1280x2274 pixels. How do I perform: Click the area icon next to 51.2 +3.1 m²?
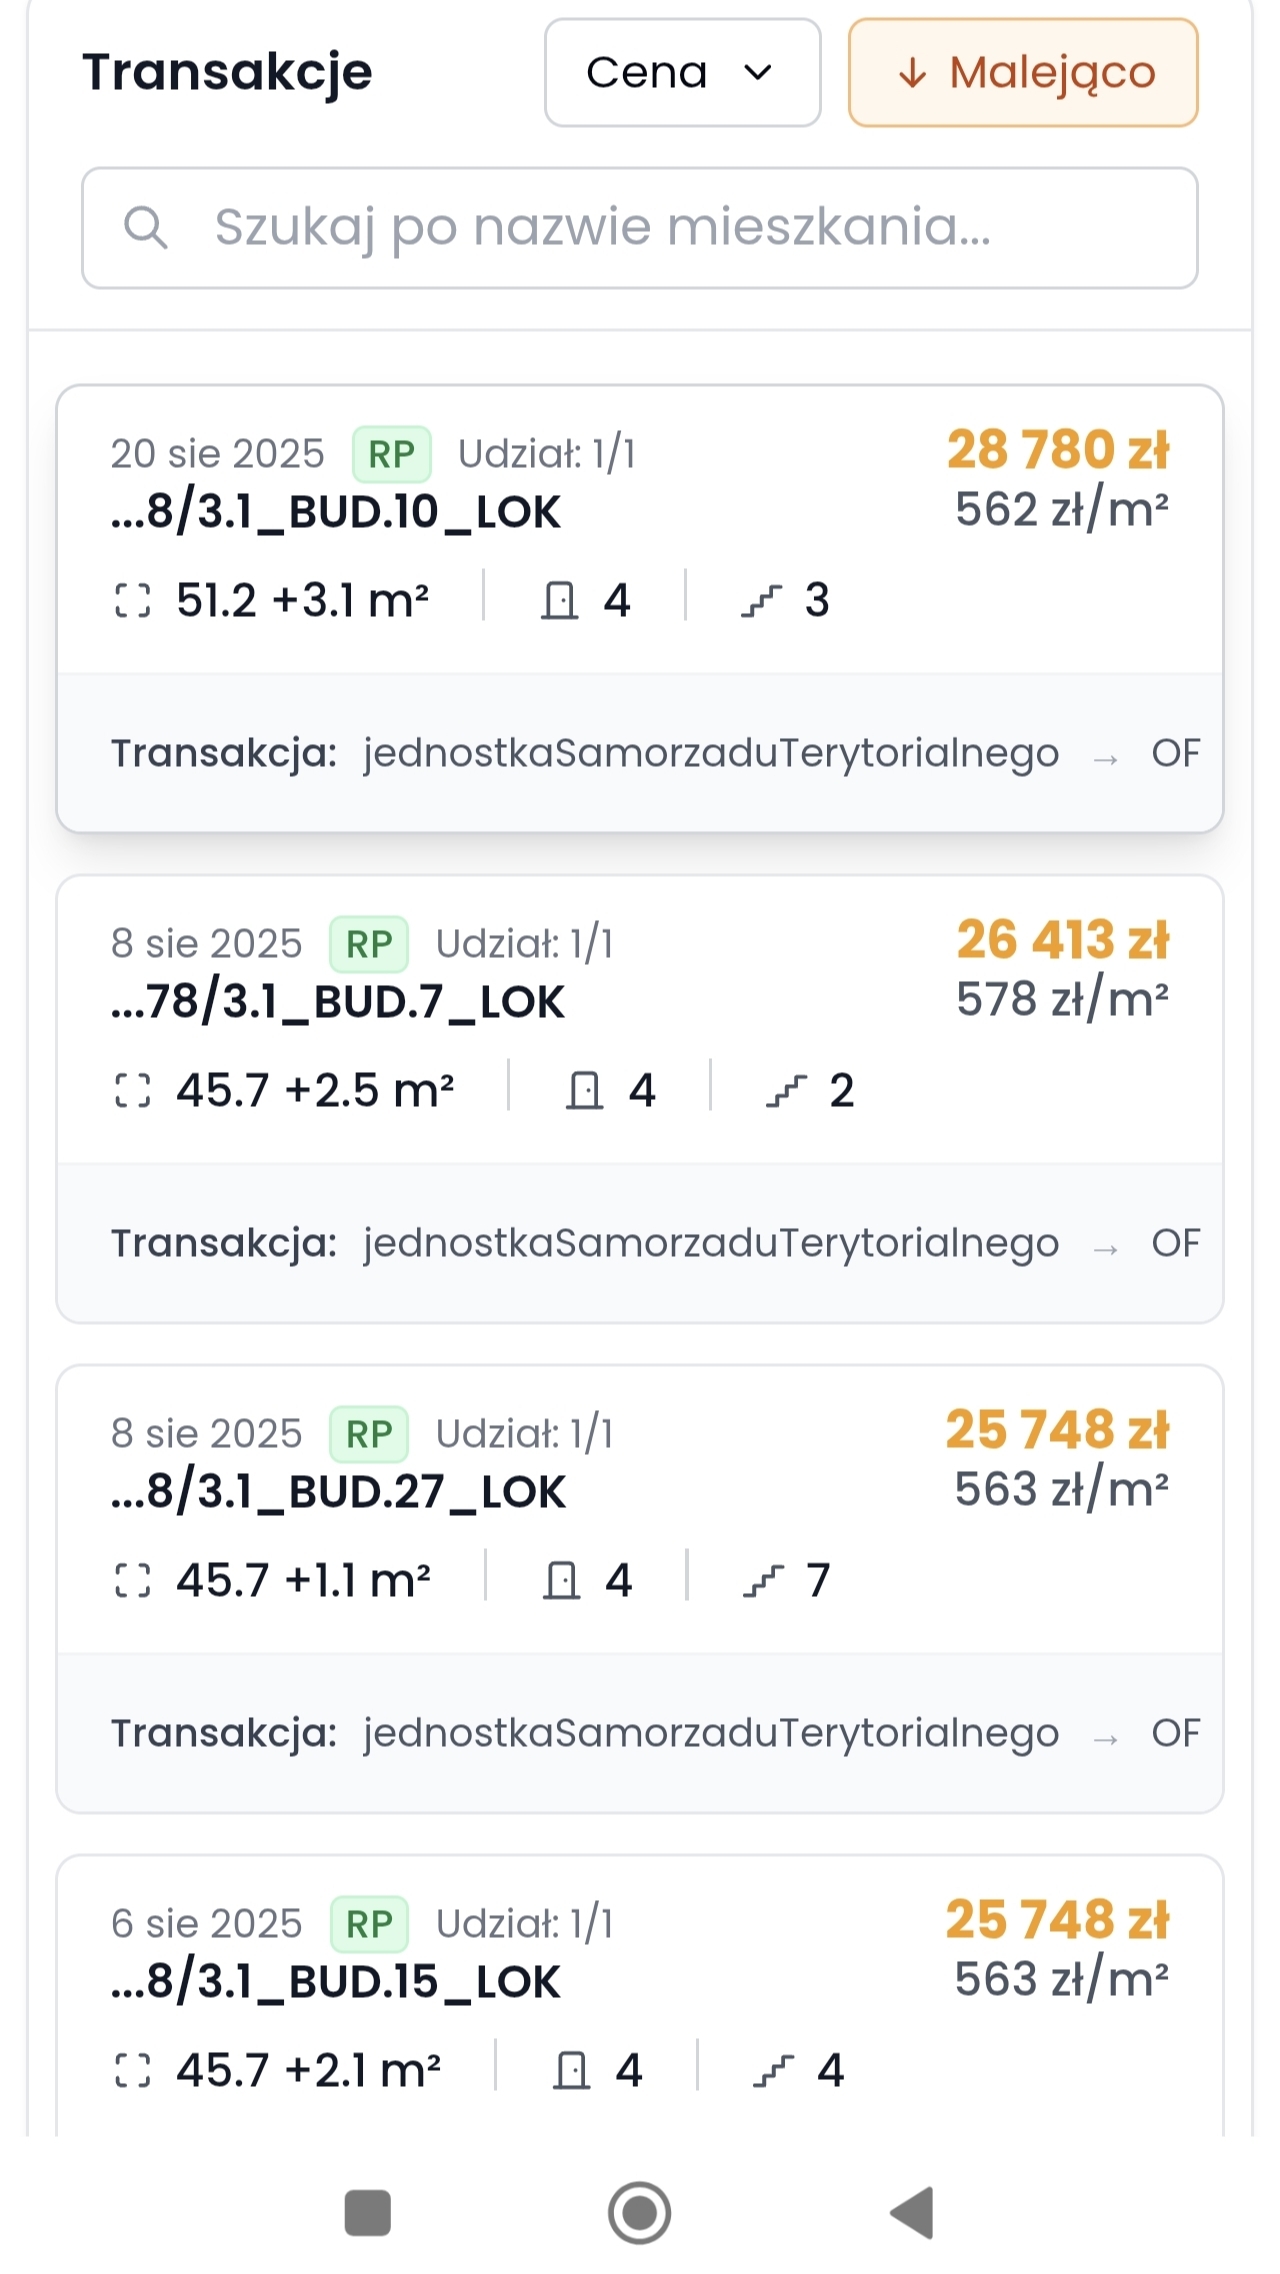[x=133, y=601]
